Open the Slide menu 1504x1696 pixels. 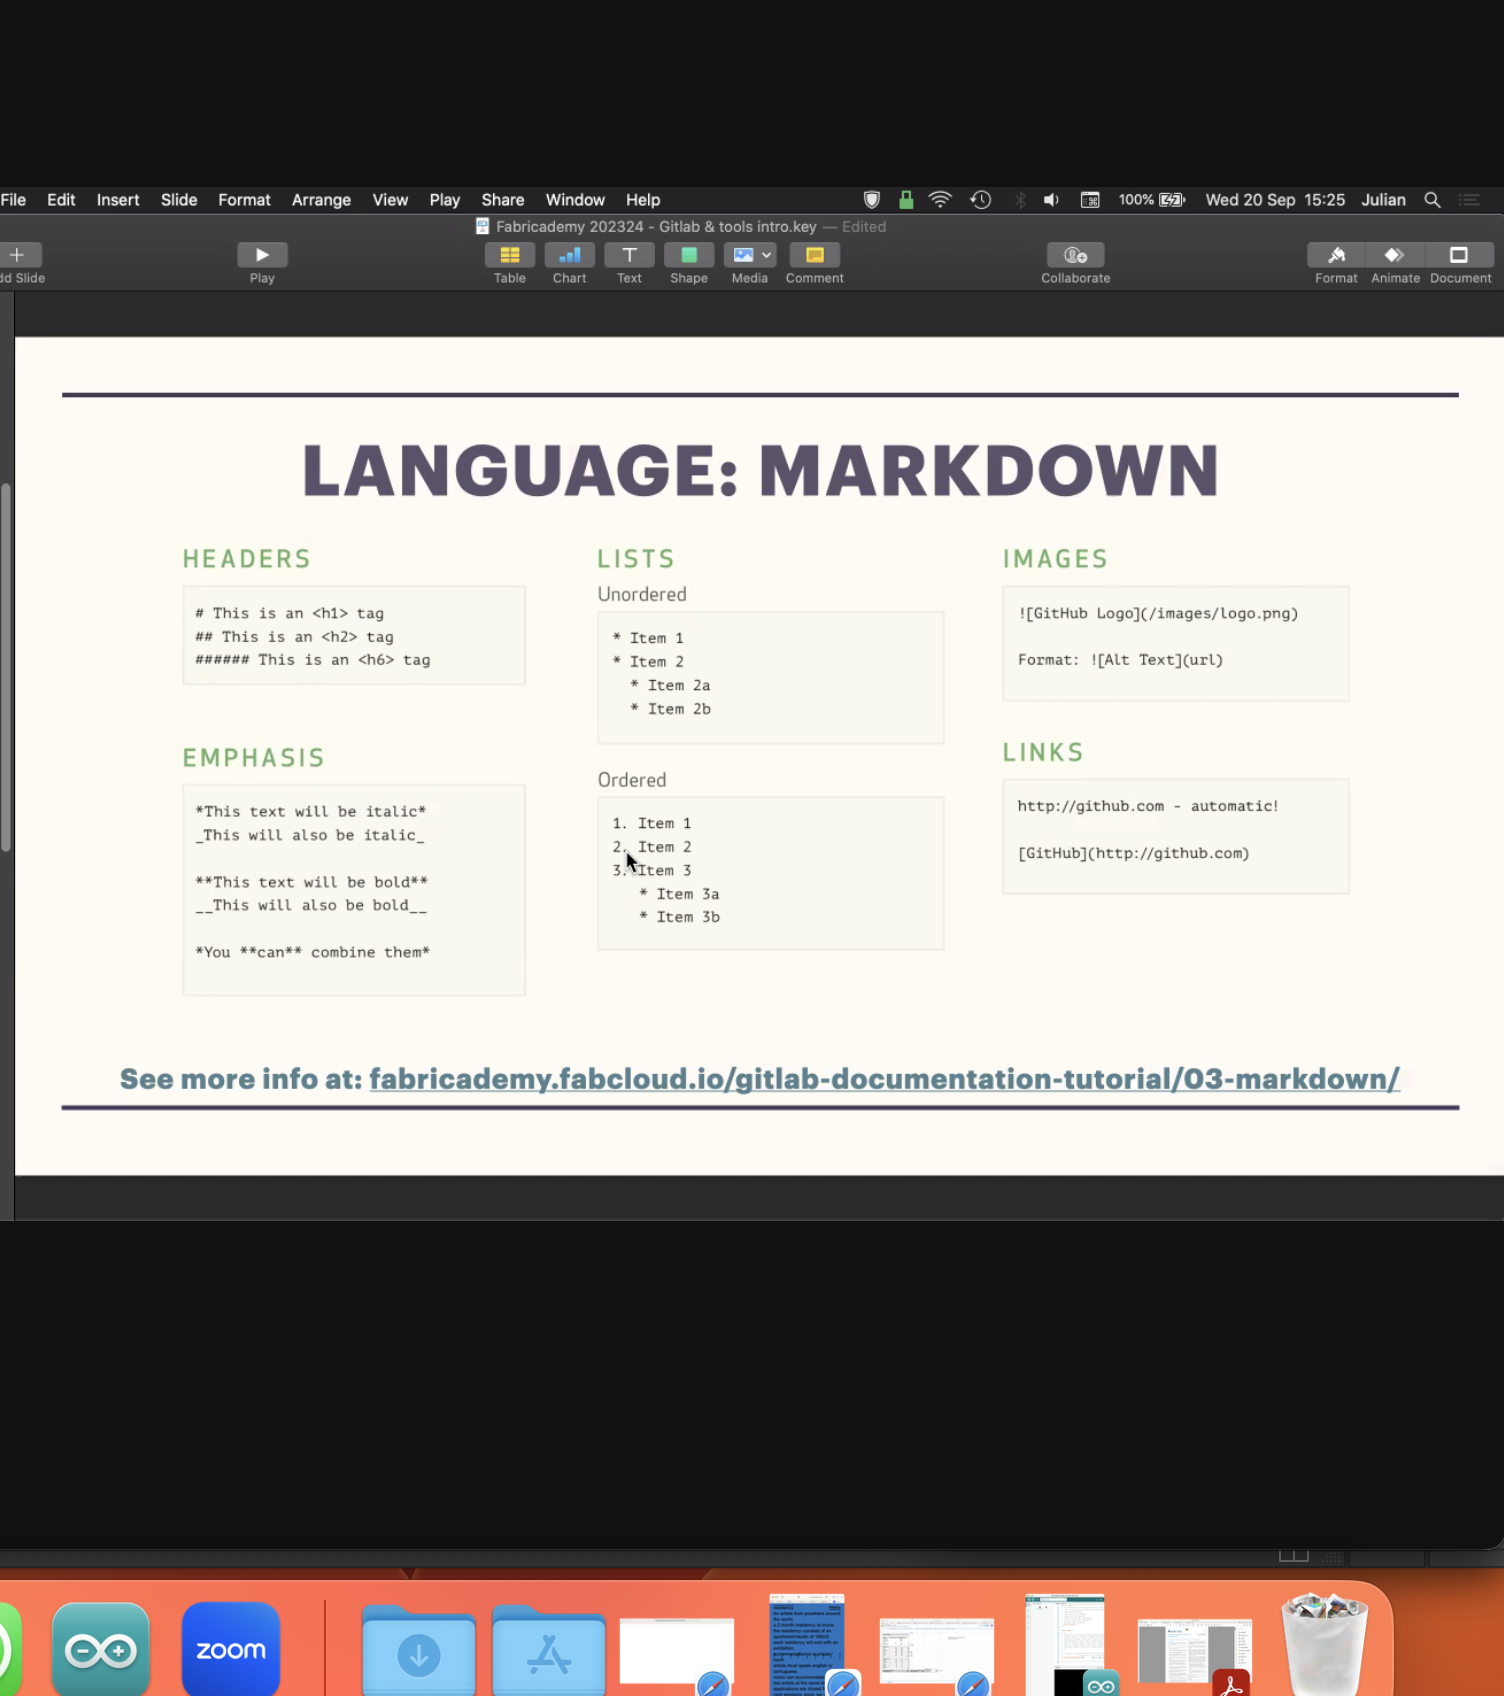click(179, 200)
